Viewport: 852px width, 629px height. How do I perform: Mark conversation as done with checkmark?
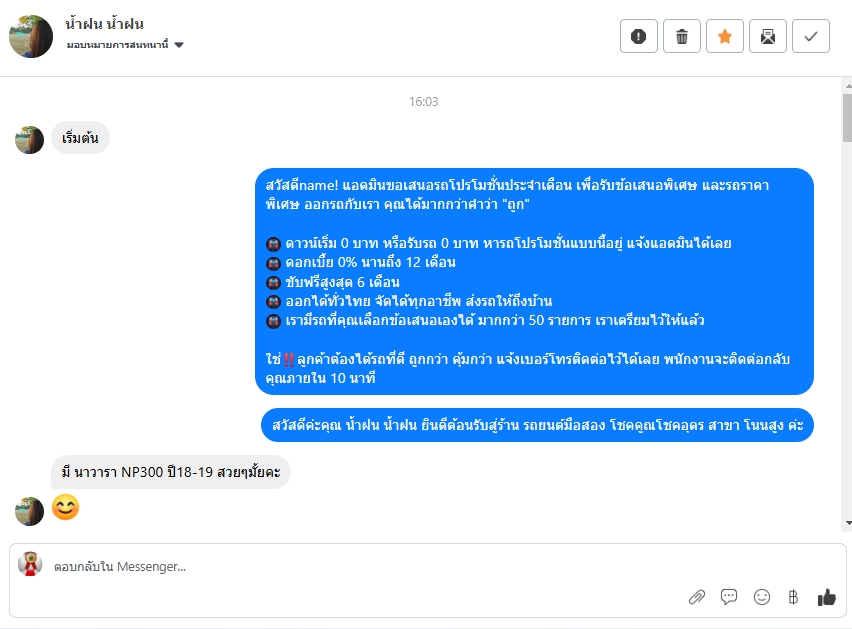tap(811, 36)
